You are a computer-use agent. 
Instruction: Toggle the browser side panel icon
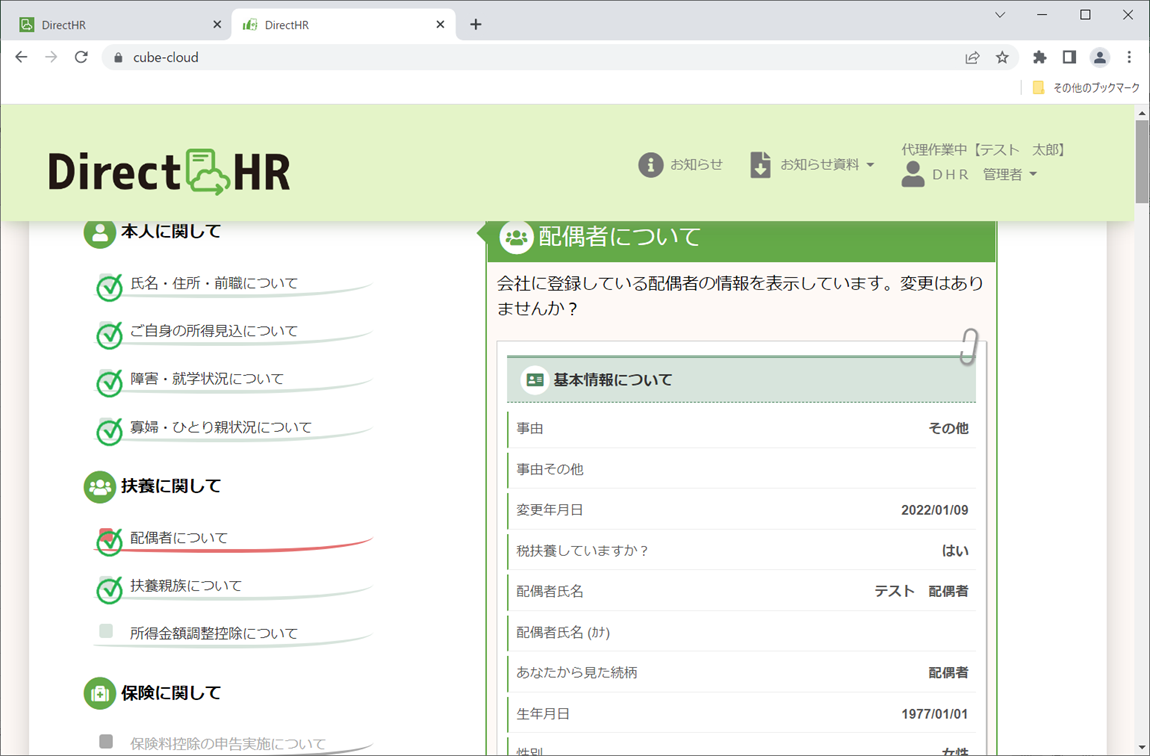point(1069,57)
